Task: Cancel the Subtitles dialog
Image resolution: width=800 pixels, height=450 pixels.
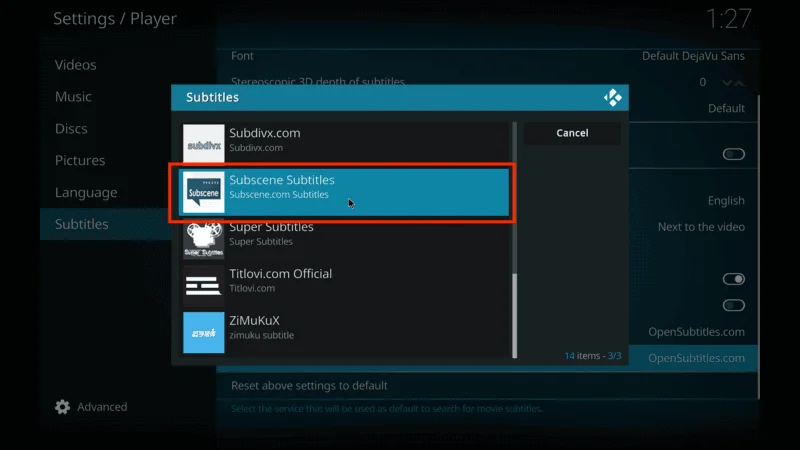Action: [x=572, y=133]
